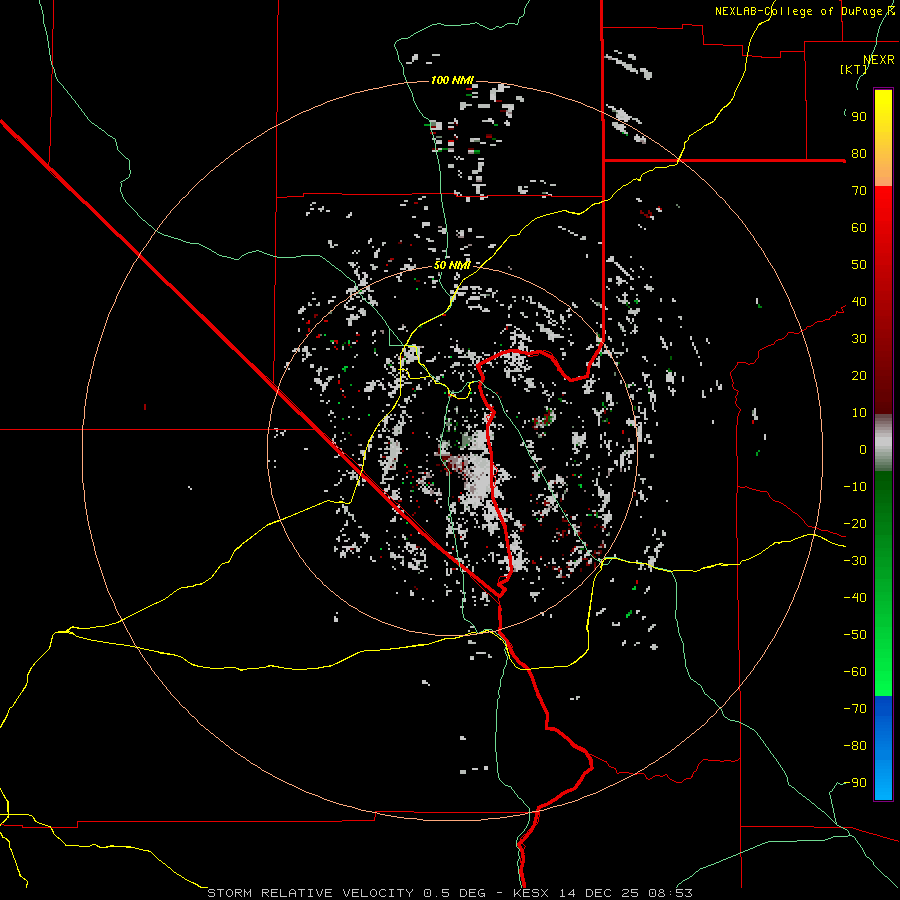
Task: Click the -90 value on the velocity scale
Action: 855,783
